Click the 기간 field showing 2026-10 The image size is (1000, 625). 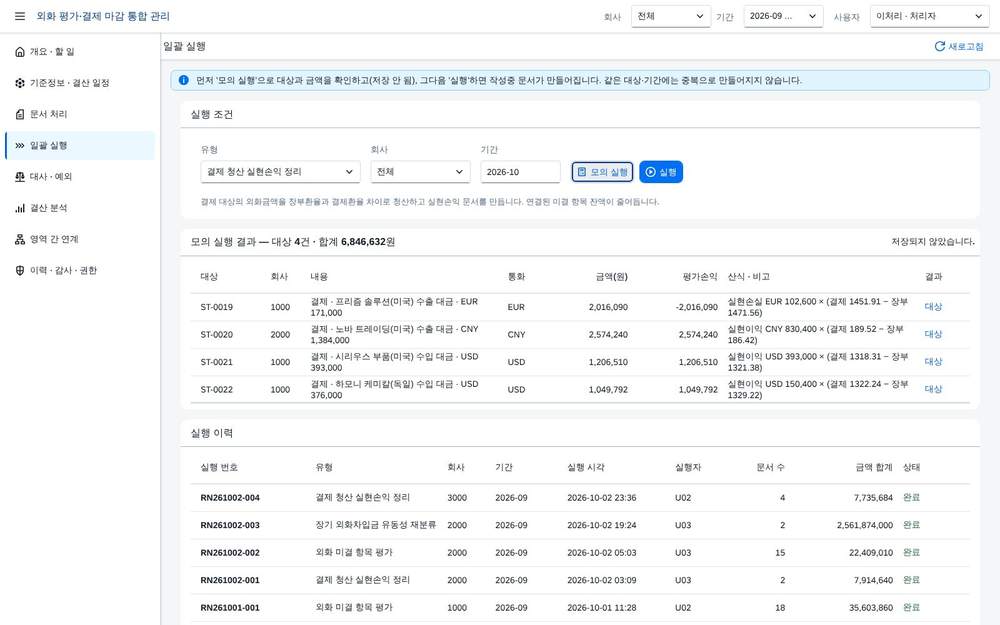[520, 172]
